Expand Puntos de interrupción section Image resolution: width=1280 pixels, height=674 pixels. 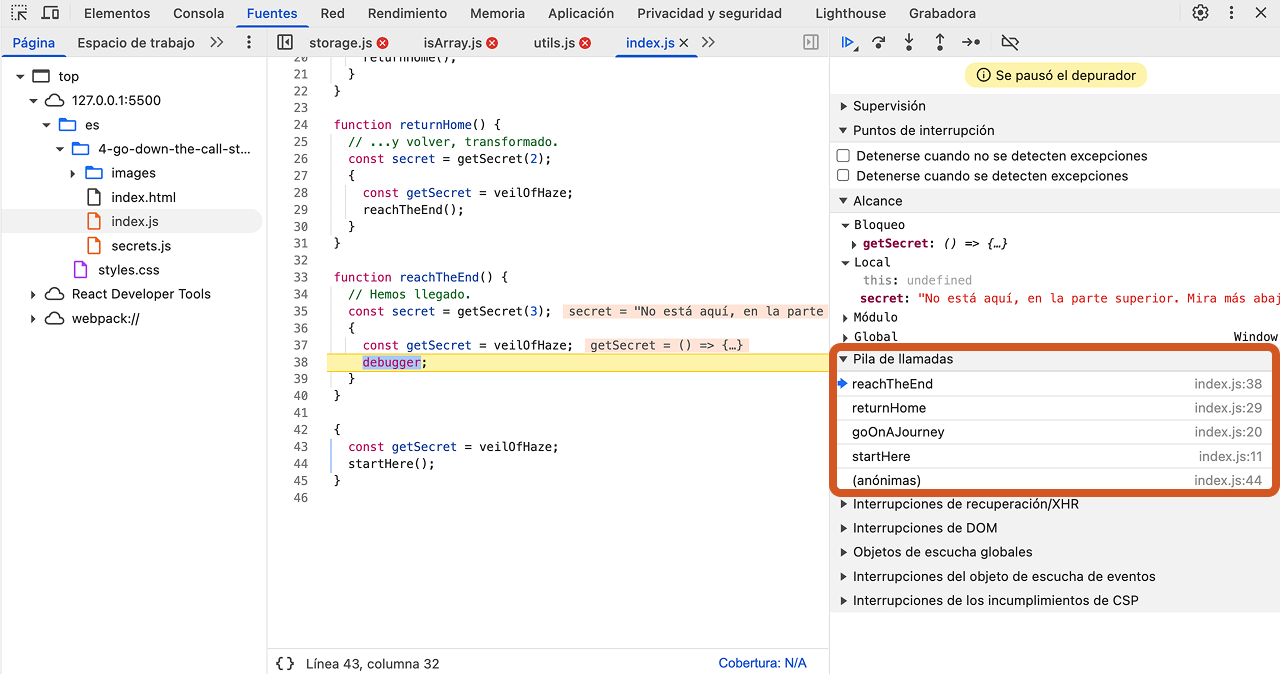pyautogui.click(x=843, y=130)
